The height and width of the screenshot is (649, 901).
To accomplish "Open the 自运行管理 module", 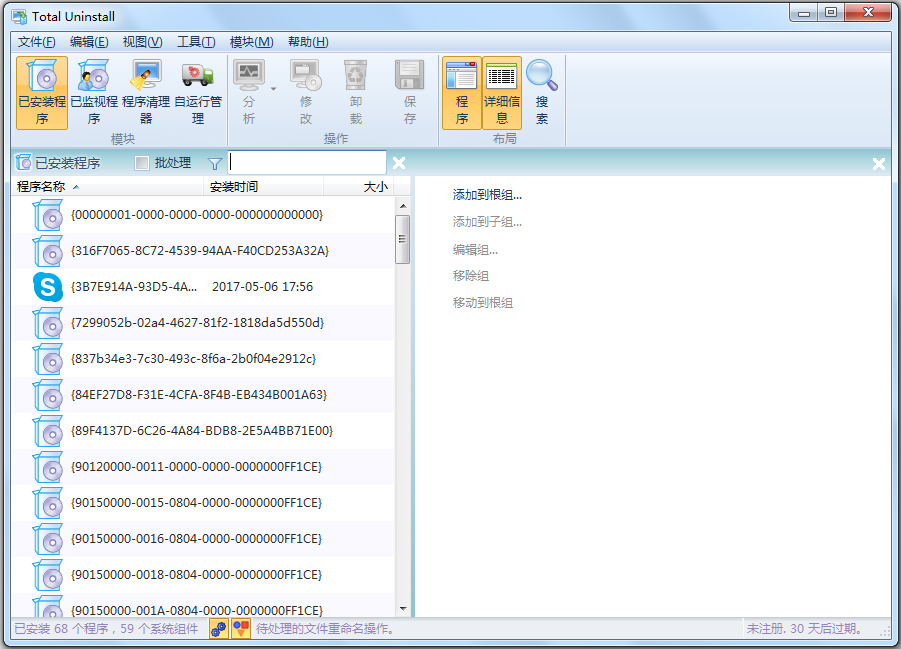I will [198, 92].
